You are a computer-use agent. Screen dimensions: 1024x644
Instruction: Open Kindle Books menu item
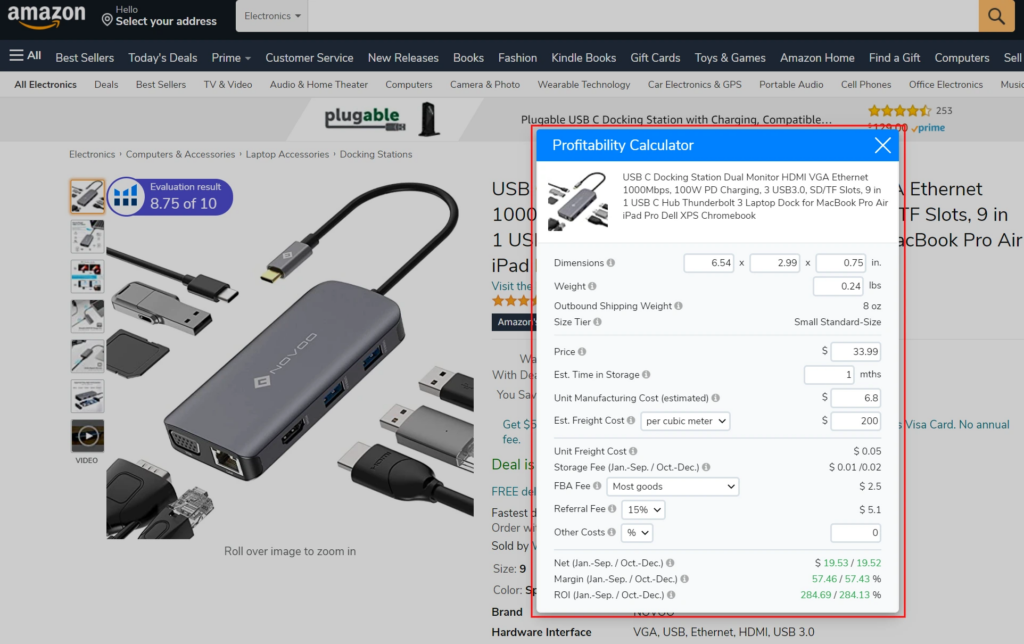pos(583,57)
